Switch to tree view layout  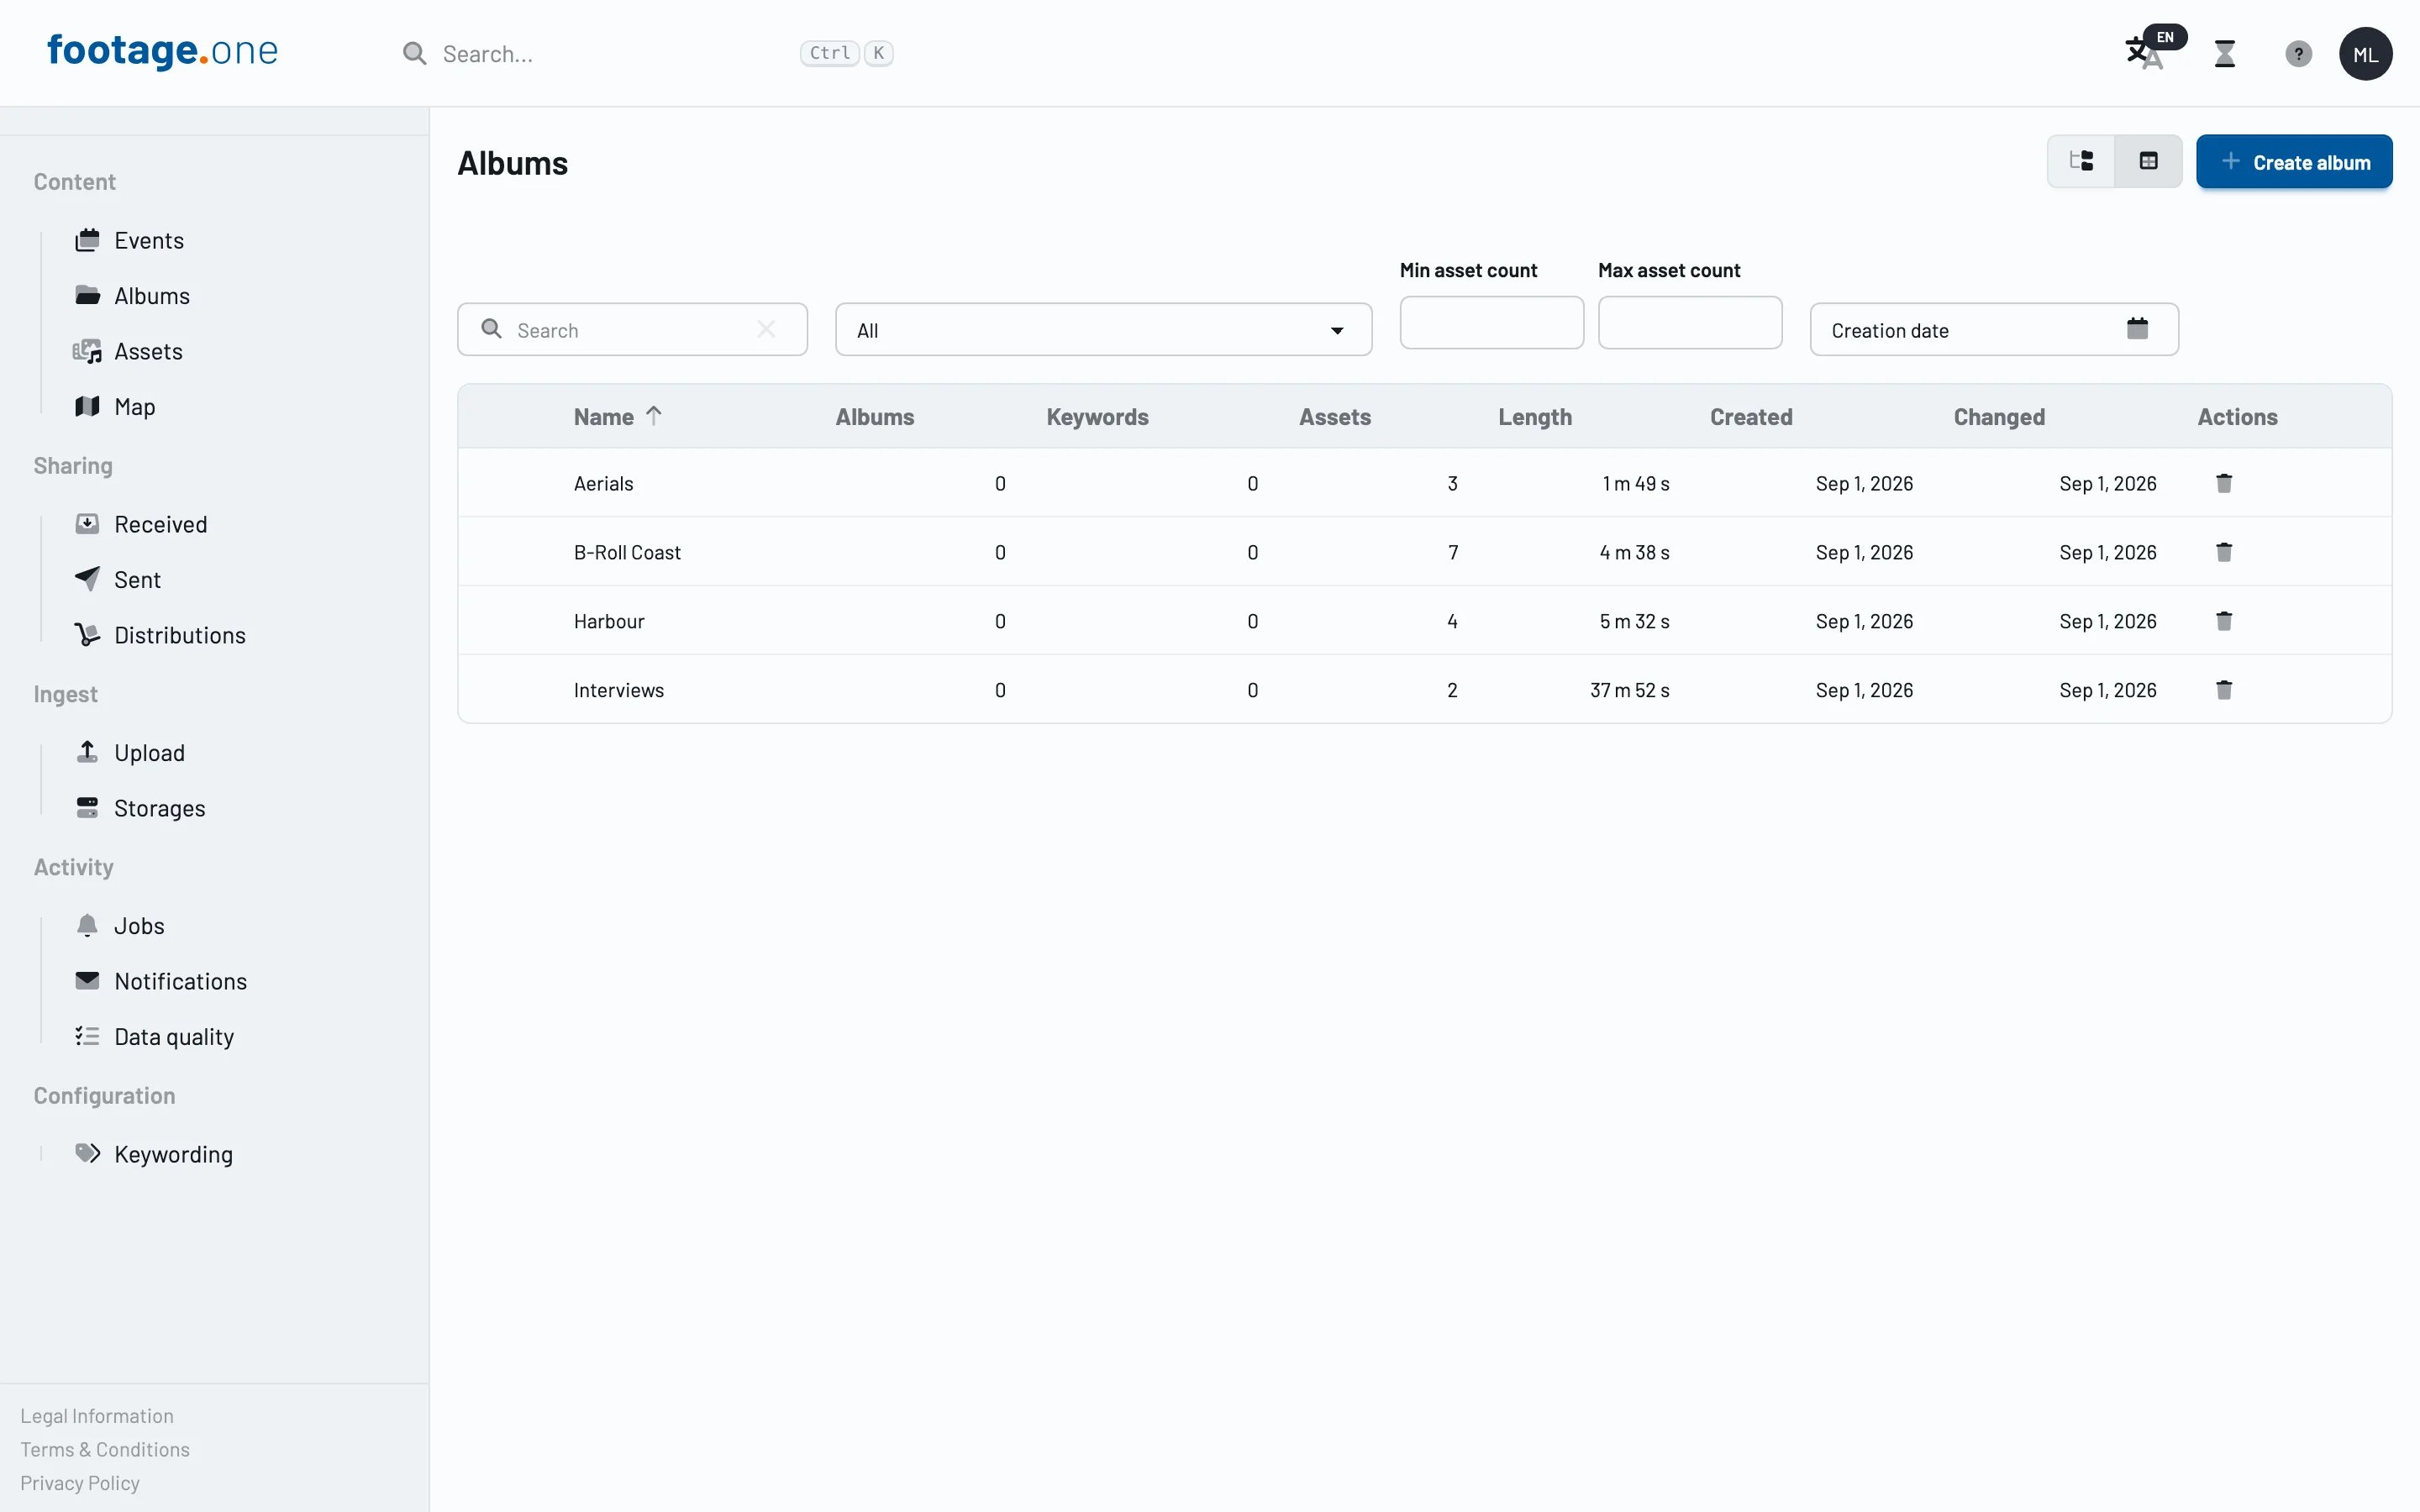click(x=2081, y=161)
